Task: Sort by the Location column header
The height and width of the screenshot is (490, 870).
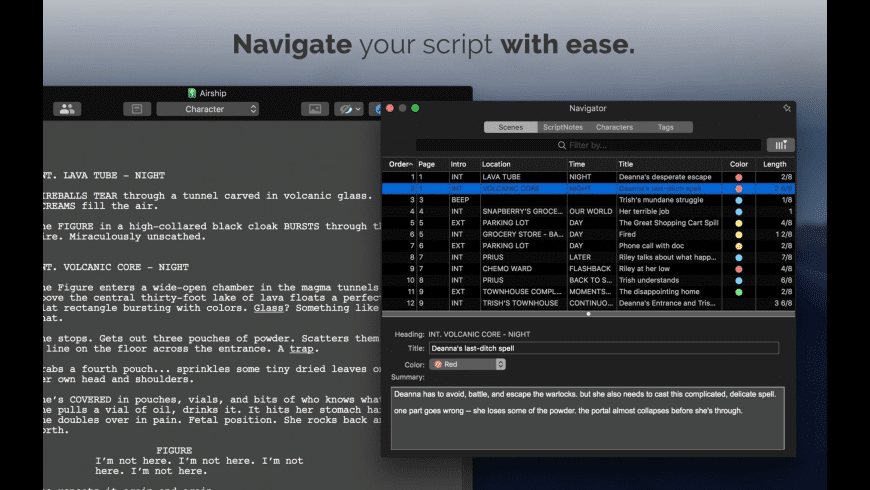Action: [523, 164]
